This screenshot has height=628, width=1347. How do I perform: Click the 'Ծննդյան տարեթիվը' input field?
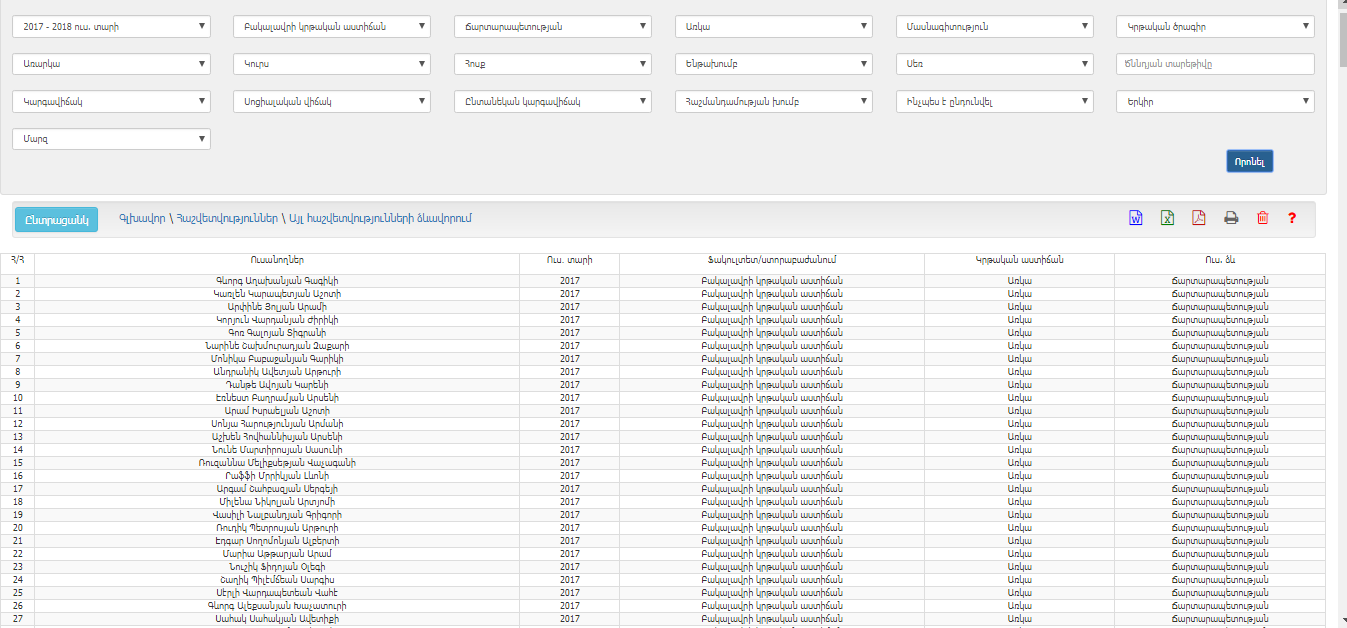pos(1215,64)
